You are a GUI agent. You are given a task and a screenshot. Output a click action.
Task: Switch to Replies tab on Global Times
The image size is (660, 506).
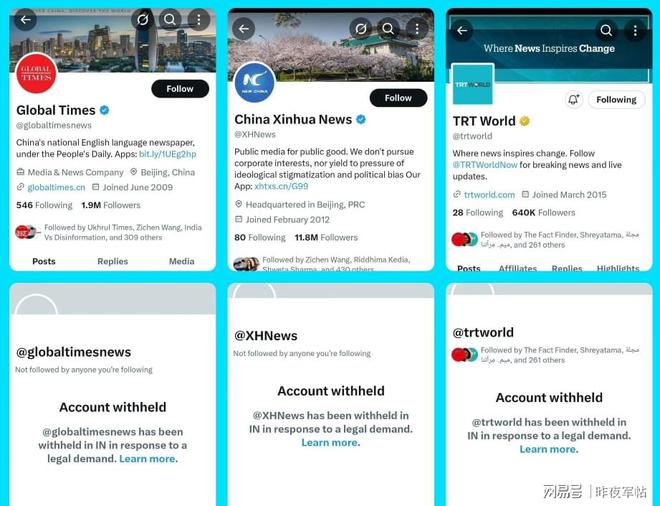coord(113,261)
